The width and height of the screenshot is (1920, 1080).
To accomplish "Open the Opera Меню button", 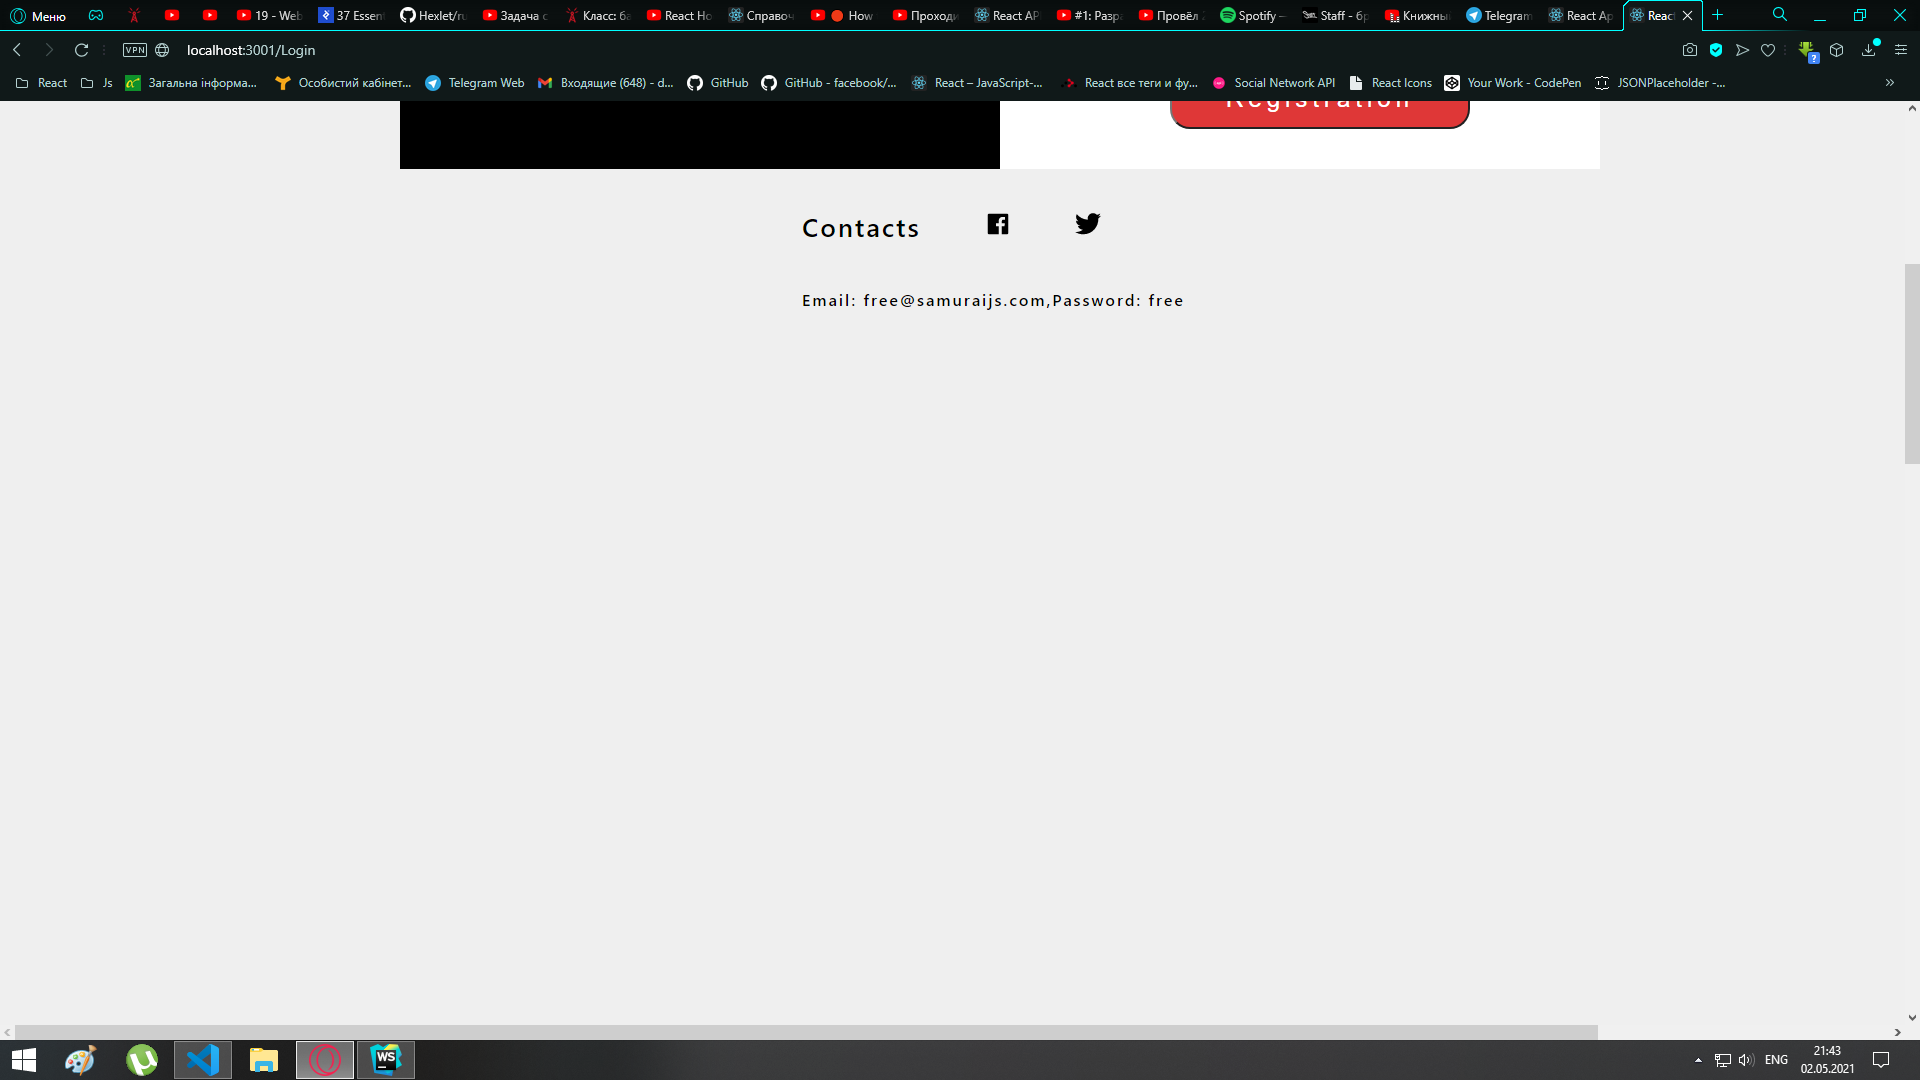I will [x=38, y=15].
